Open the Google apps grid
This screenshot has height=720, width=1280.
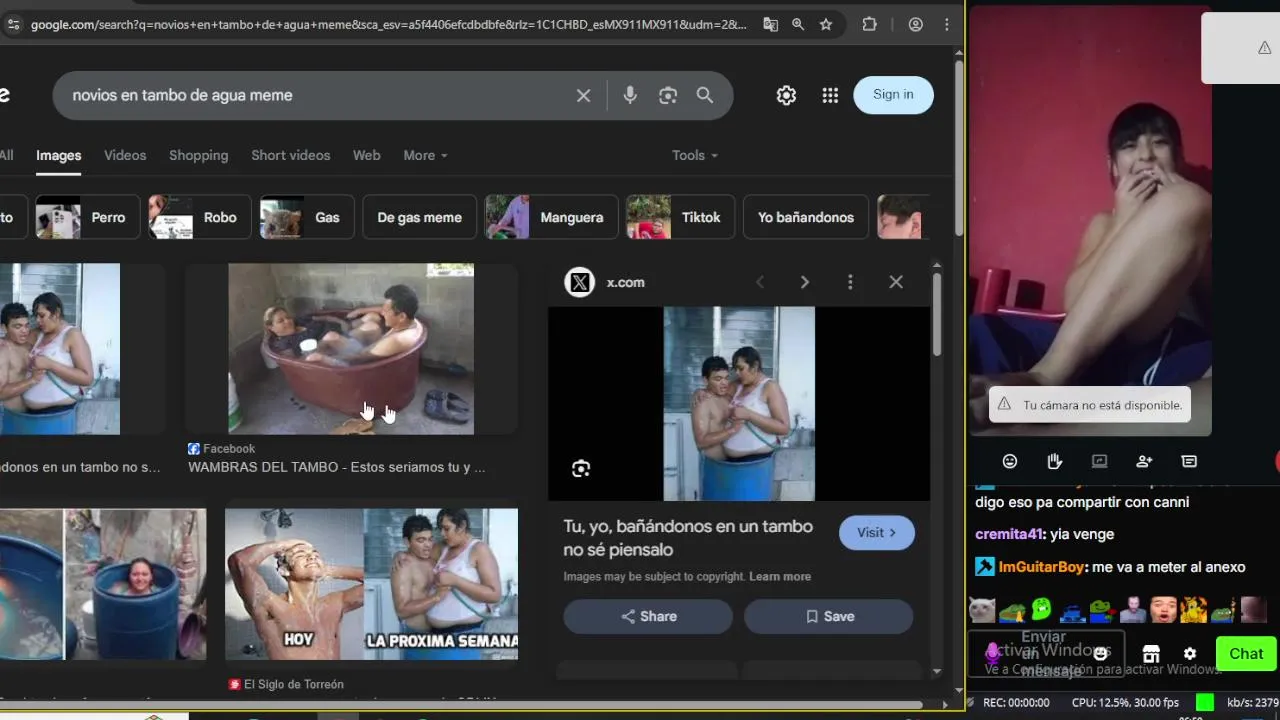pos(830,95)
